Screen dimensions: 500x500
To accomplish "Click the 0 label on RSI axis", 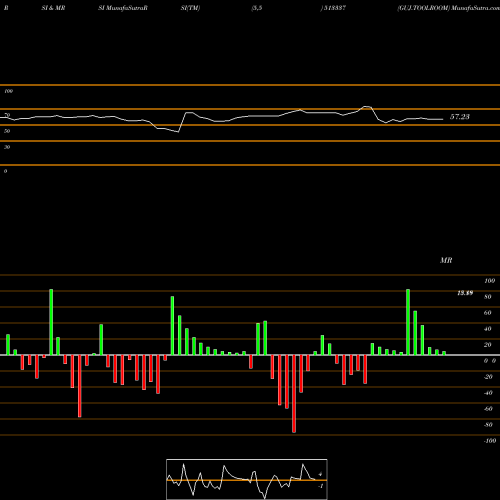I will click(5, 171).
